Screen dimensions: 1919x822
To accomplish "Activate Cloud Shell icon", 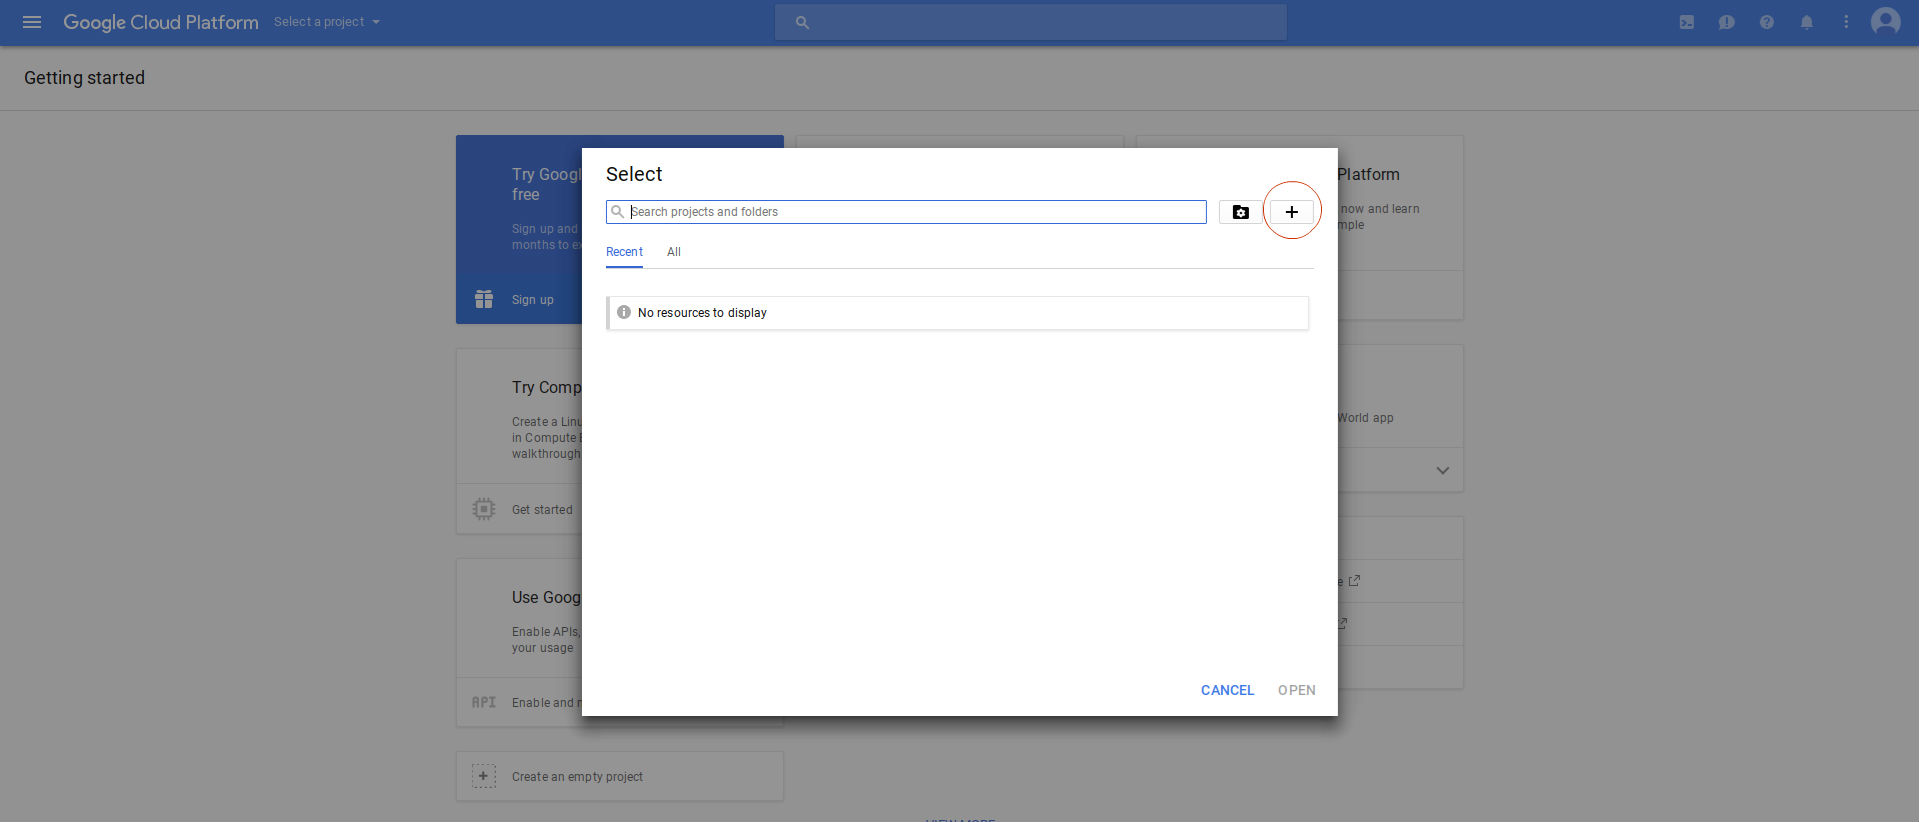I will [x=1687, y=22].
